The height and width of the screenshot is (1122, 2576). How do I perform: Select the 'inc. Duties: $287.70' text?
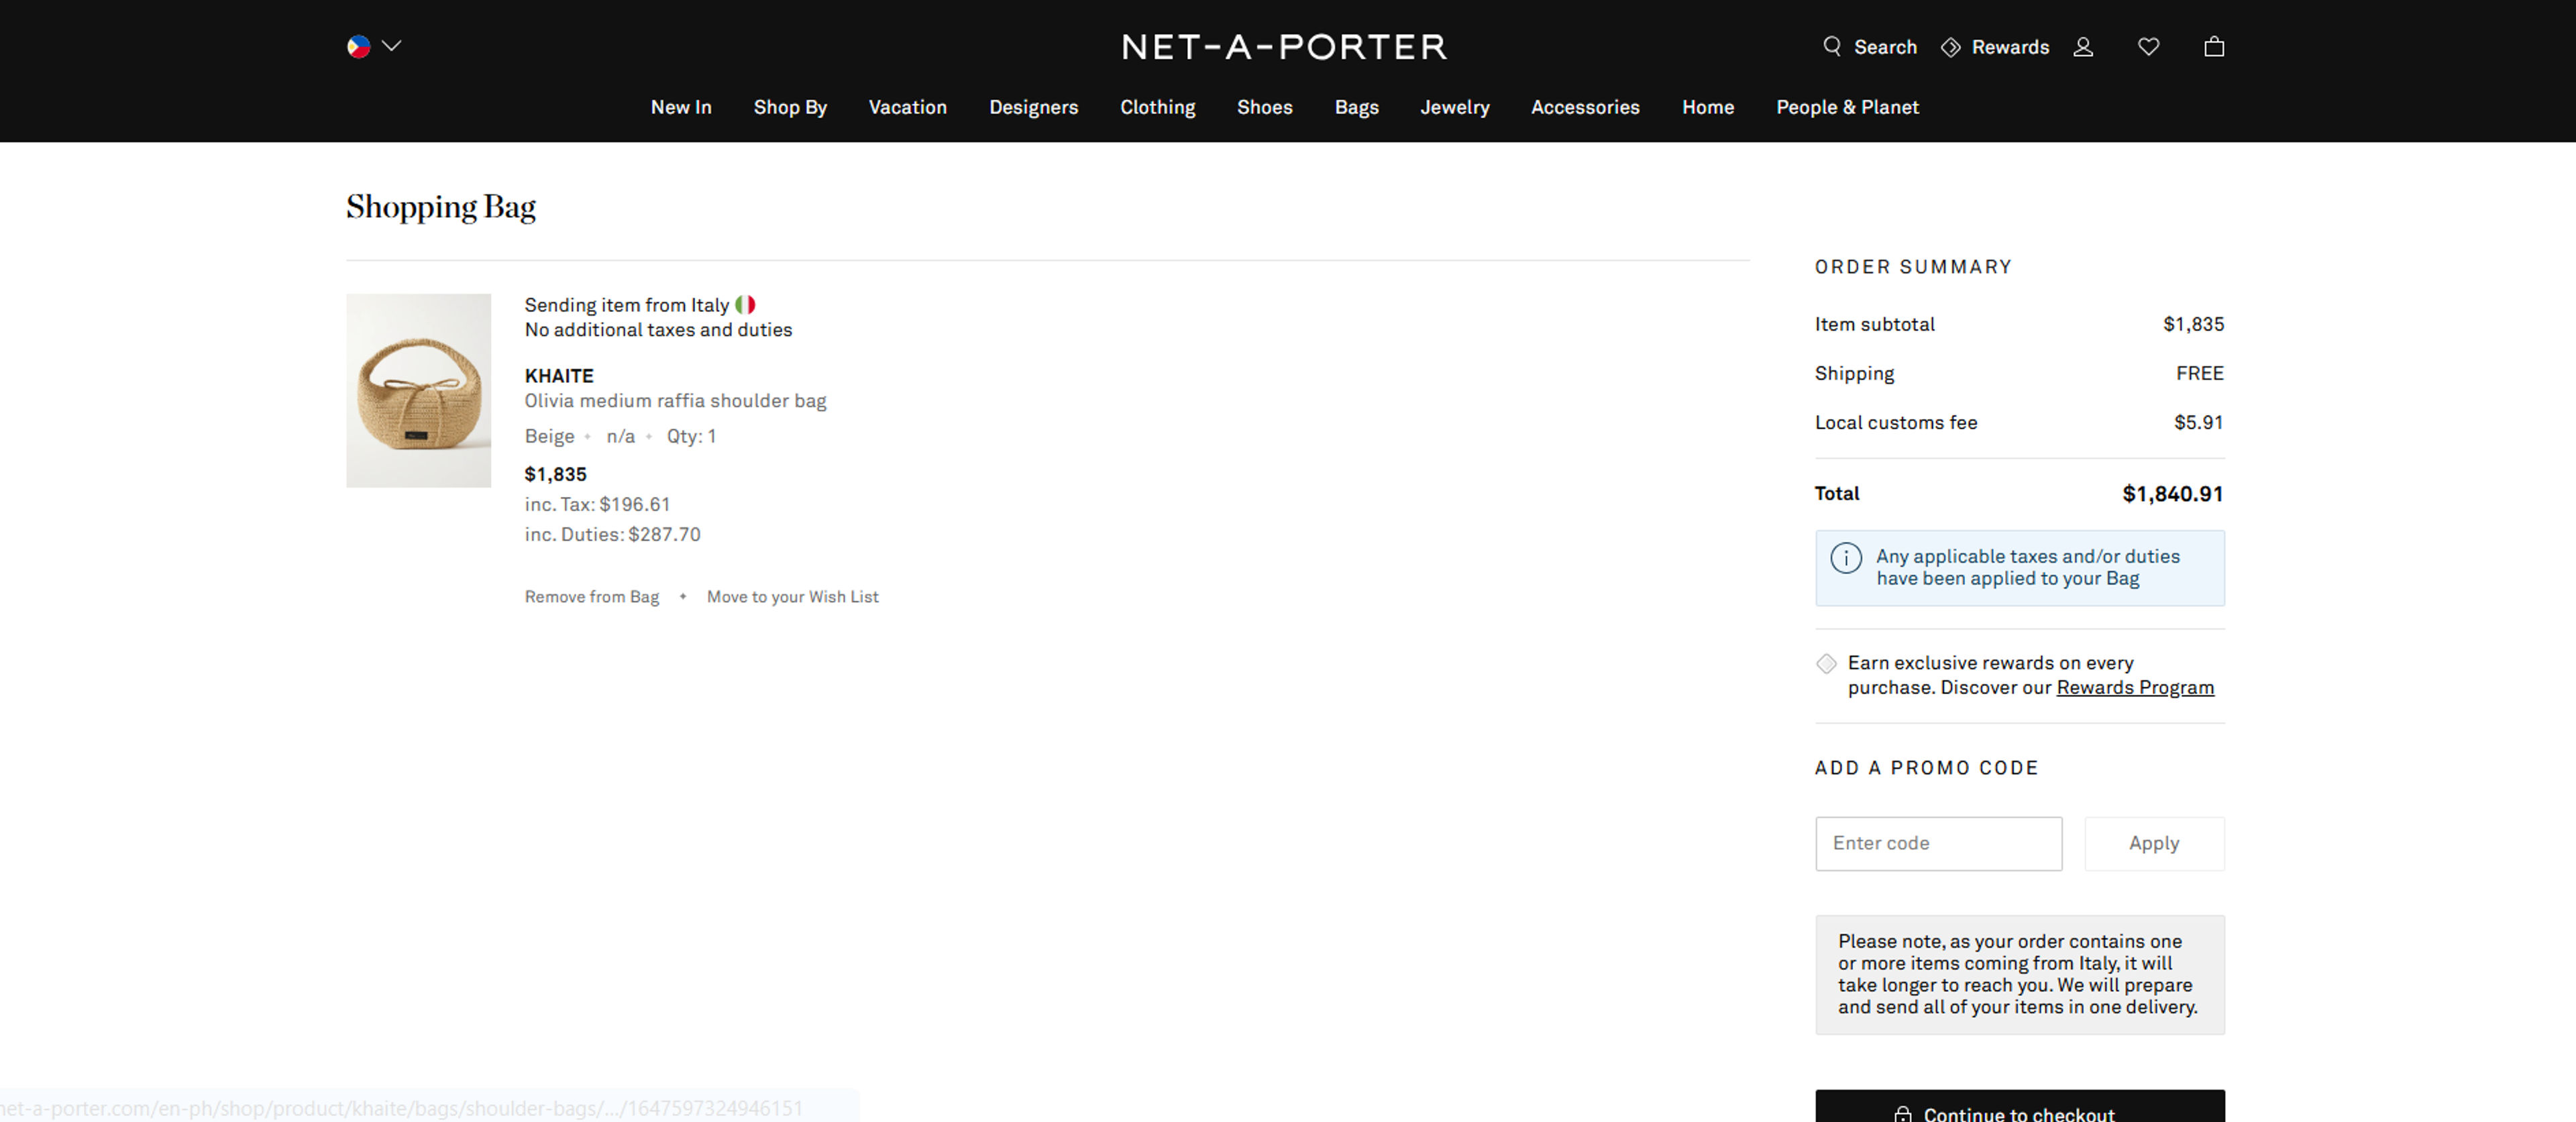tap(612, 534)
